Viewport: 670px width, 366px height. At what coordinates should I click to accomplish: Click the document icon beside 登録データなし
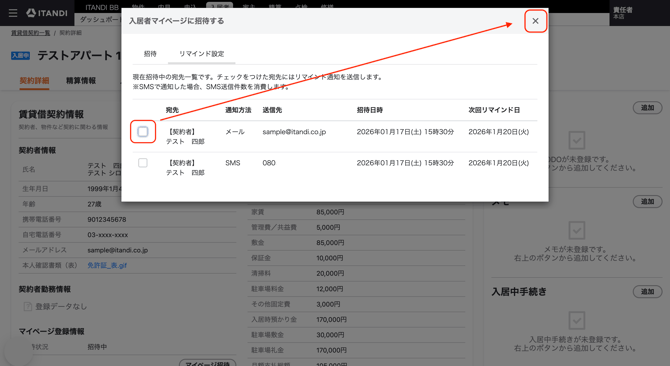[27, 306]
